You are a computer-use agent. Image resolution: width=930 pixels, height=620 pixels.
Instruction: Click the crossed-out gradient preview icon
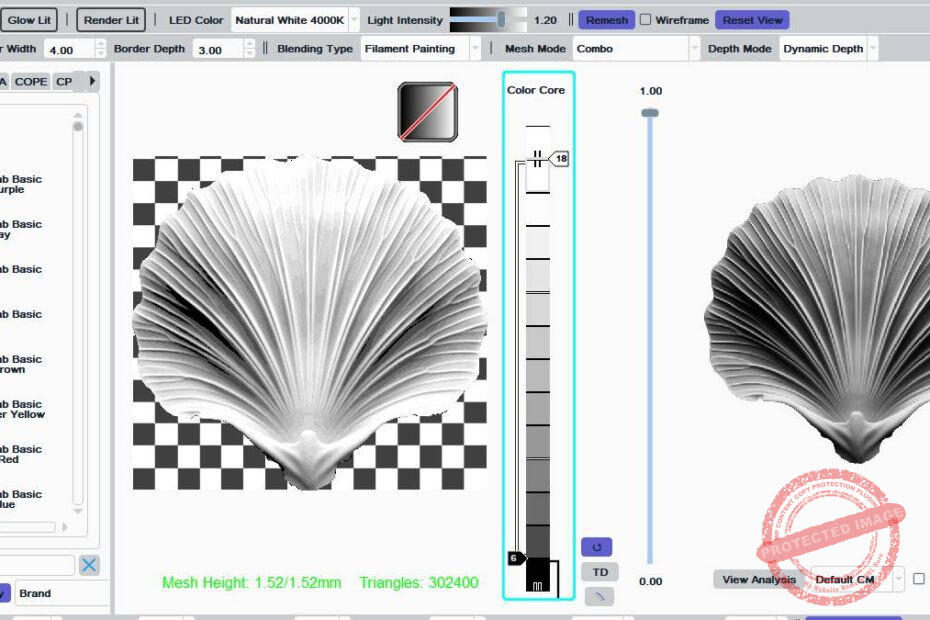pos(427,112)
